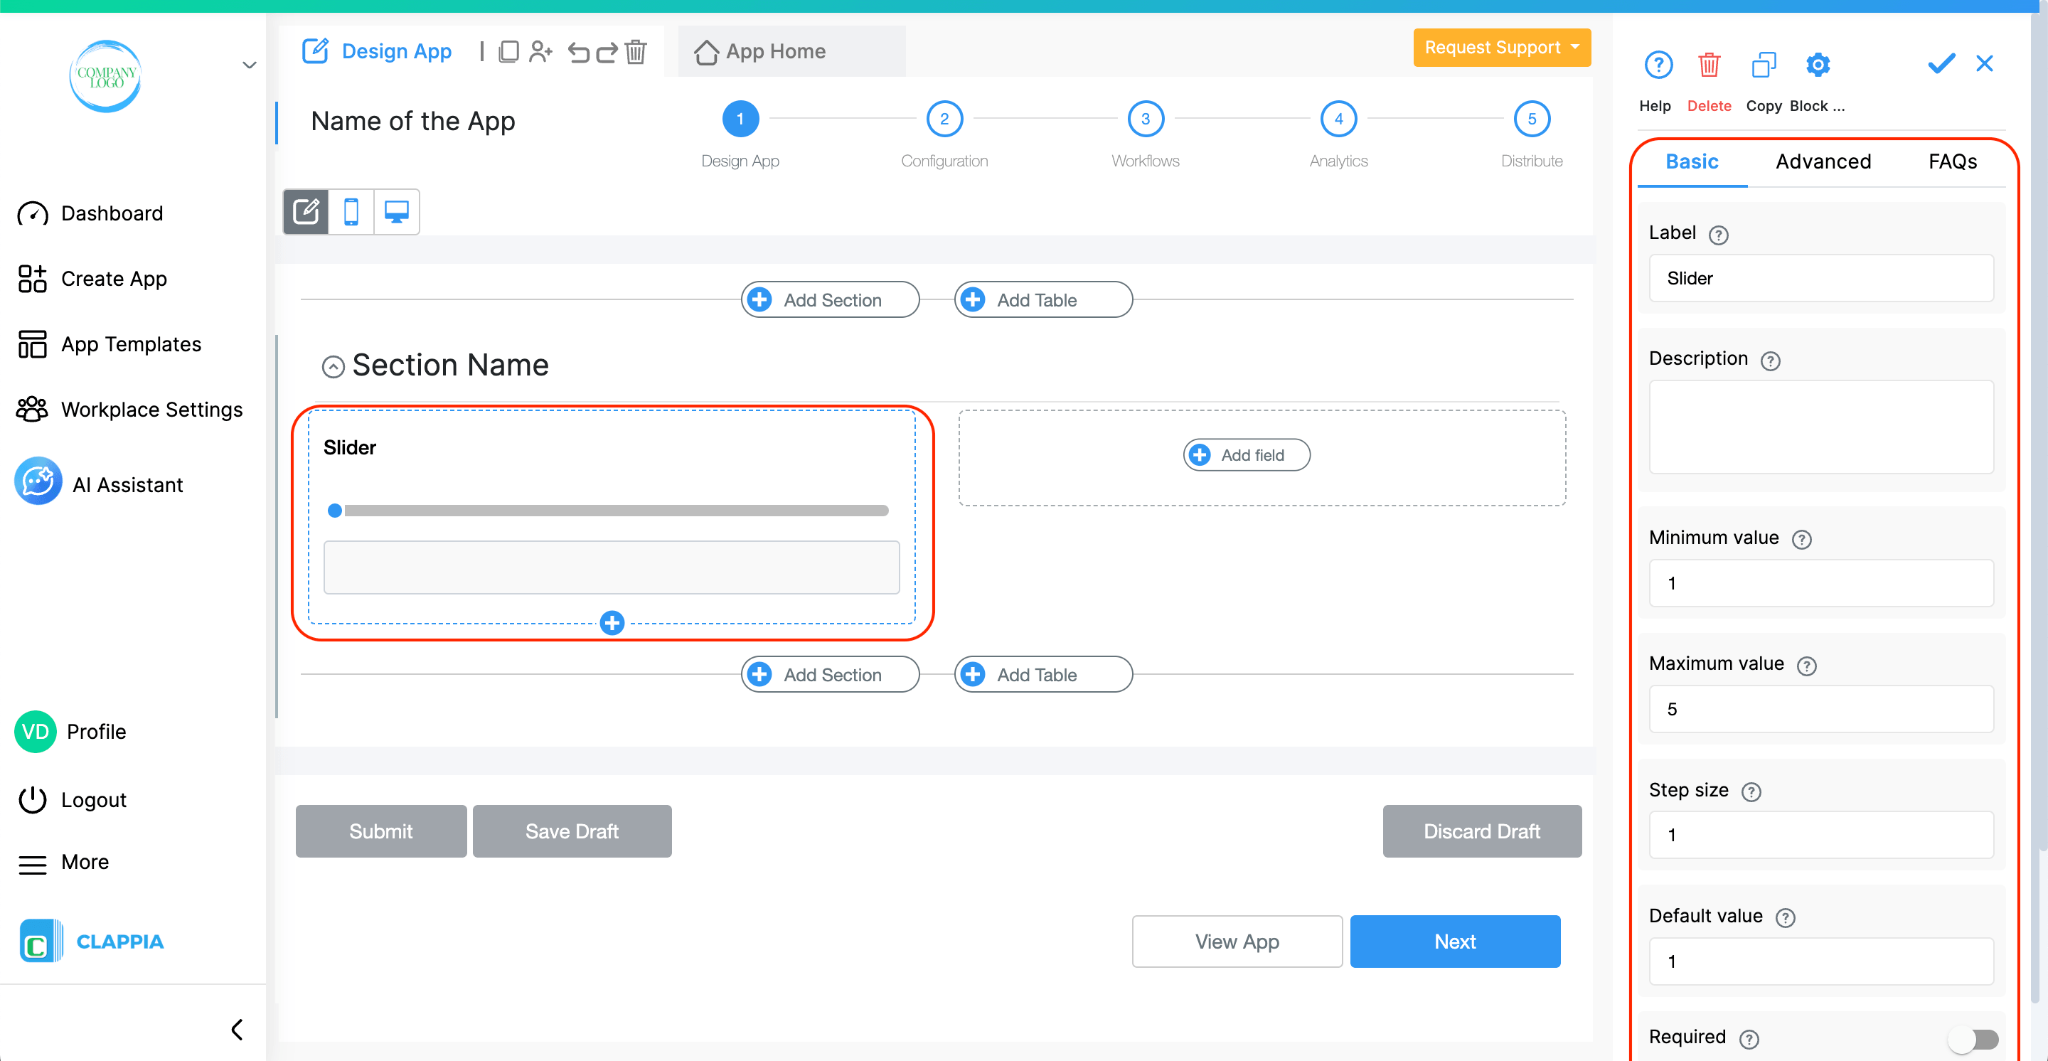Select the edit mode view icon

click(306, 212)
